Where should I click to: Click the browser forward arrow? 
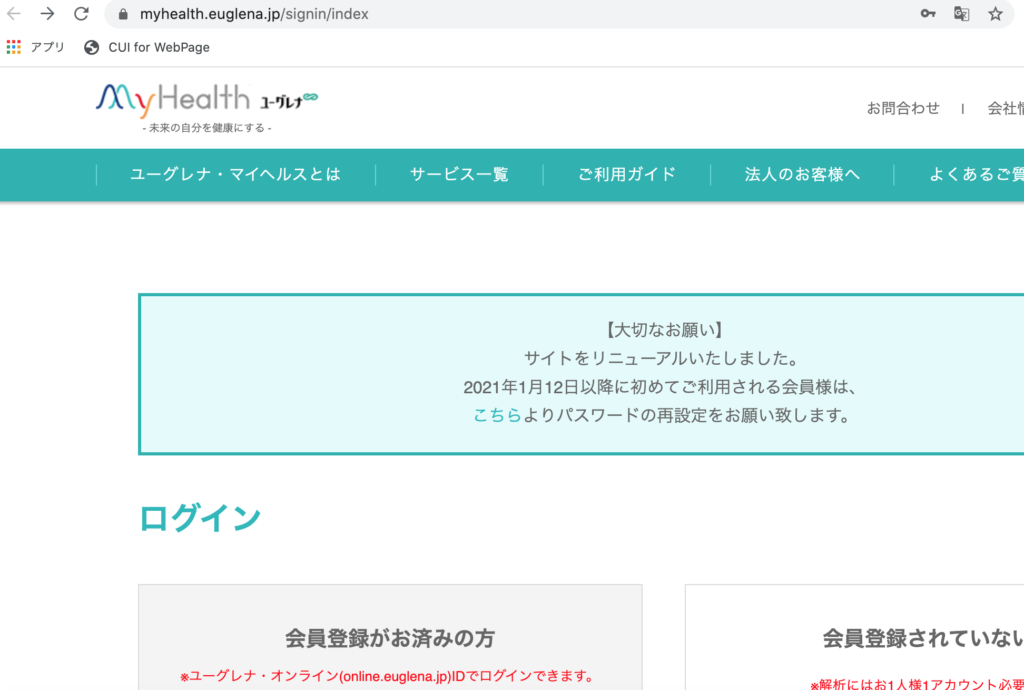click(x=47, y=14)
